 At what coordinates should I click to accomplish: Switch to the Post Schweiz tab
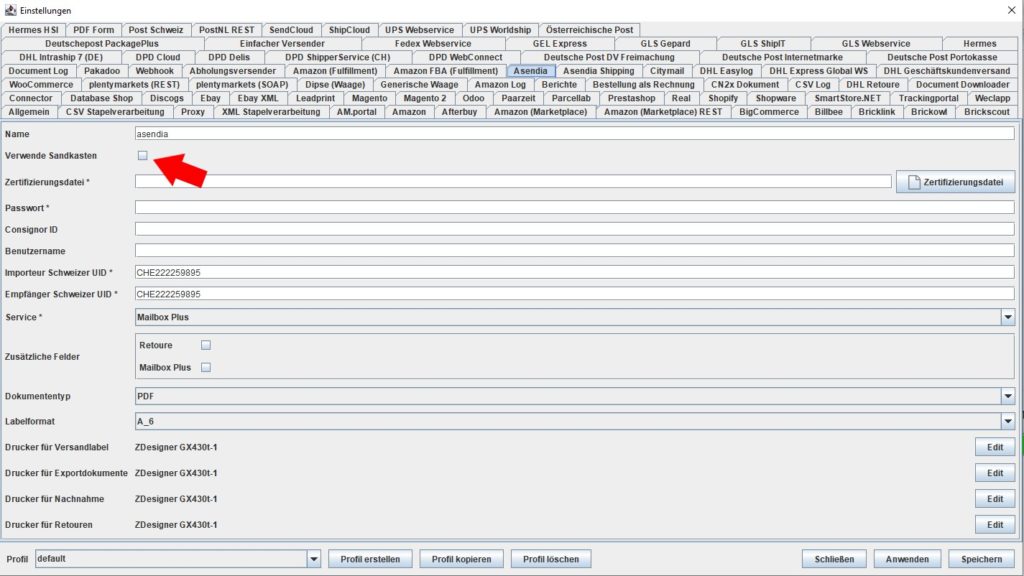tap(156, 30)
